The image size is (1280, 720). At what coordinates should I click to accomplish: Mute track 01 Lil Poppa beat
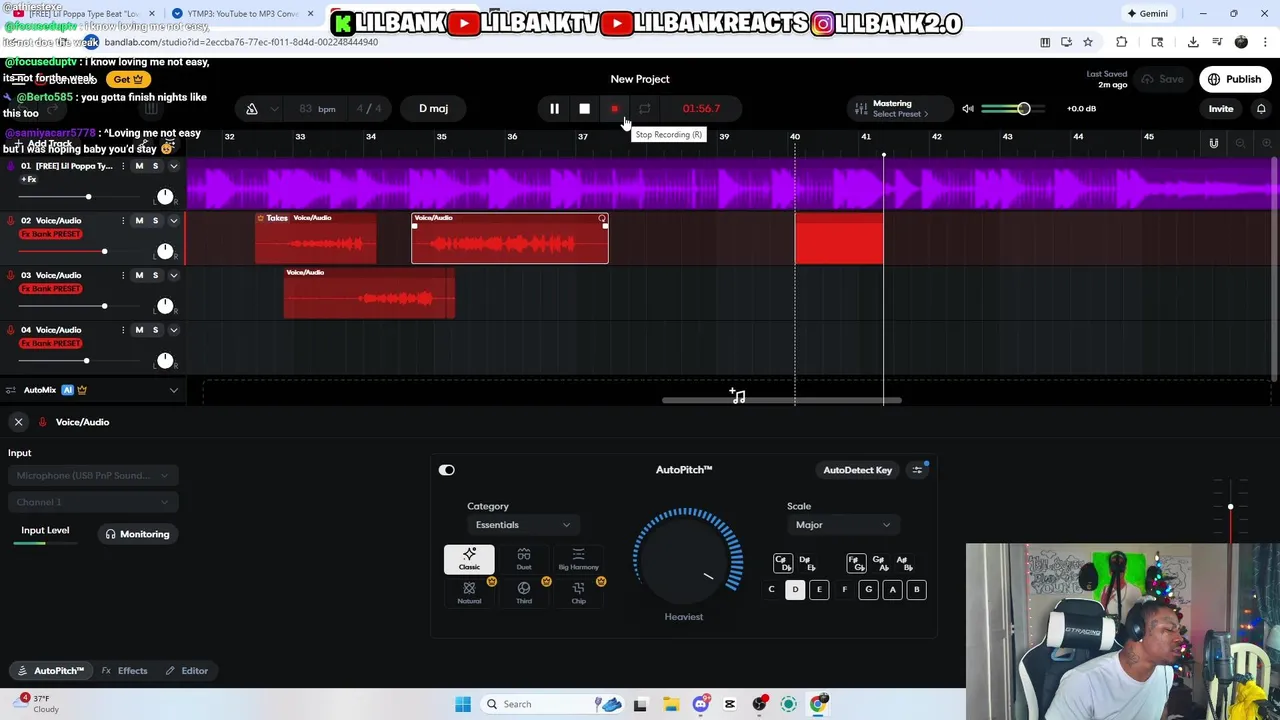pyautogui.click(x=139, y=166)
